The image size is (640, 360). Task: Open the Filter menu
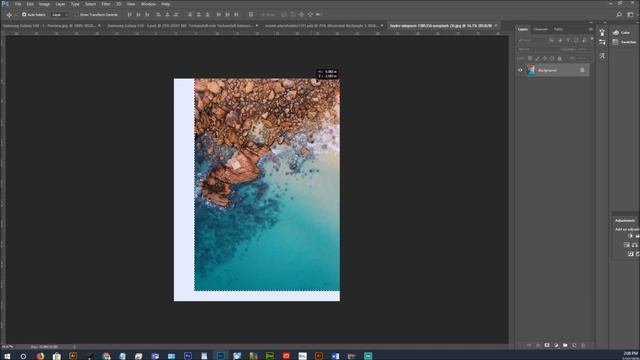(x=106, y=4)
